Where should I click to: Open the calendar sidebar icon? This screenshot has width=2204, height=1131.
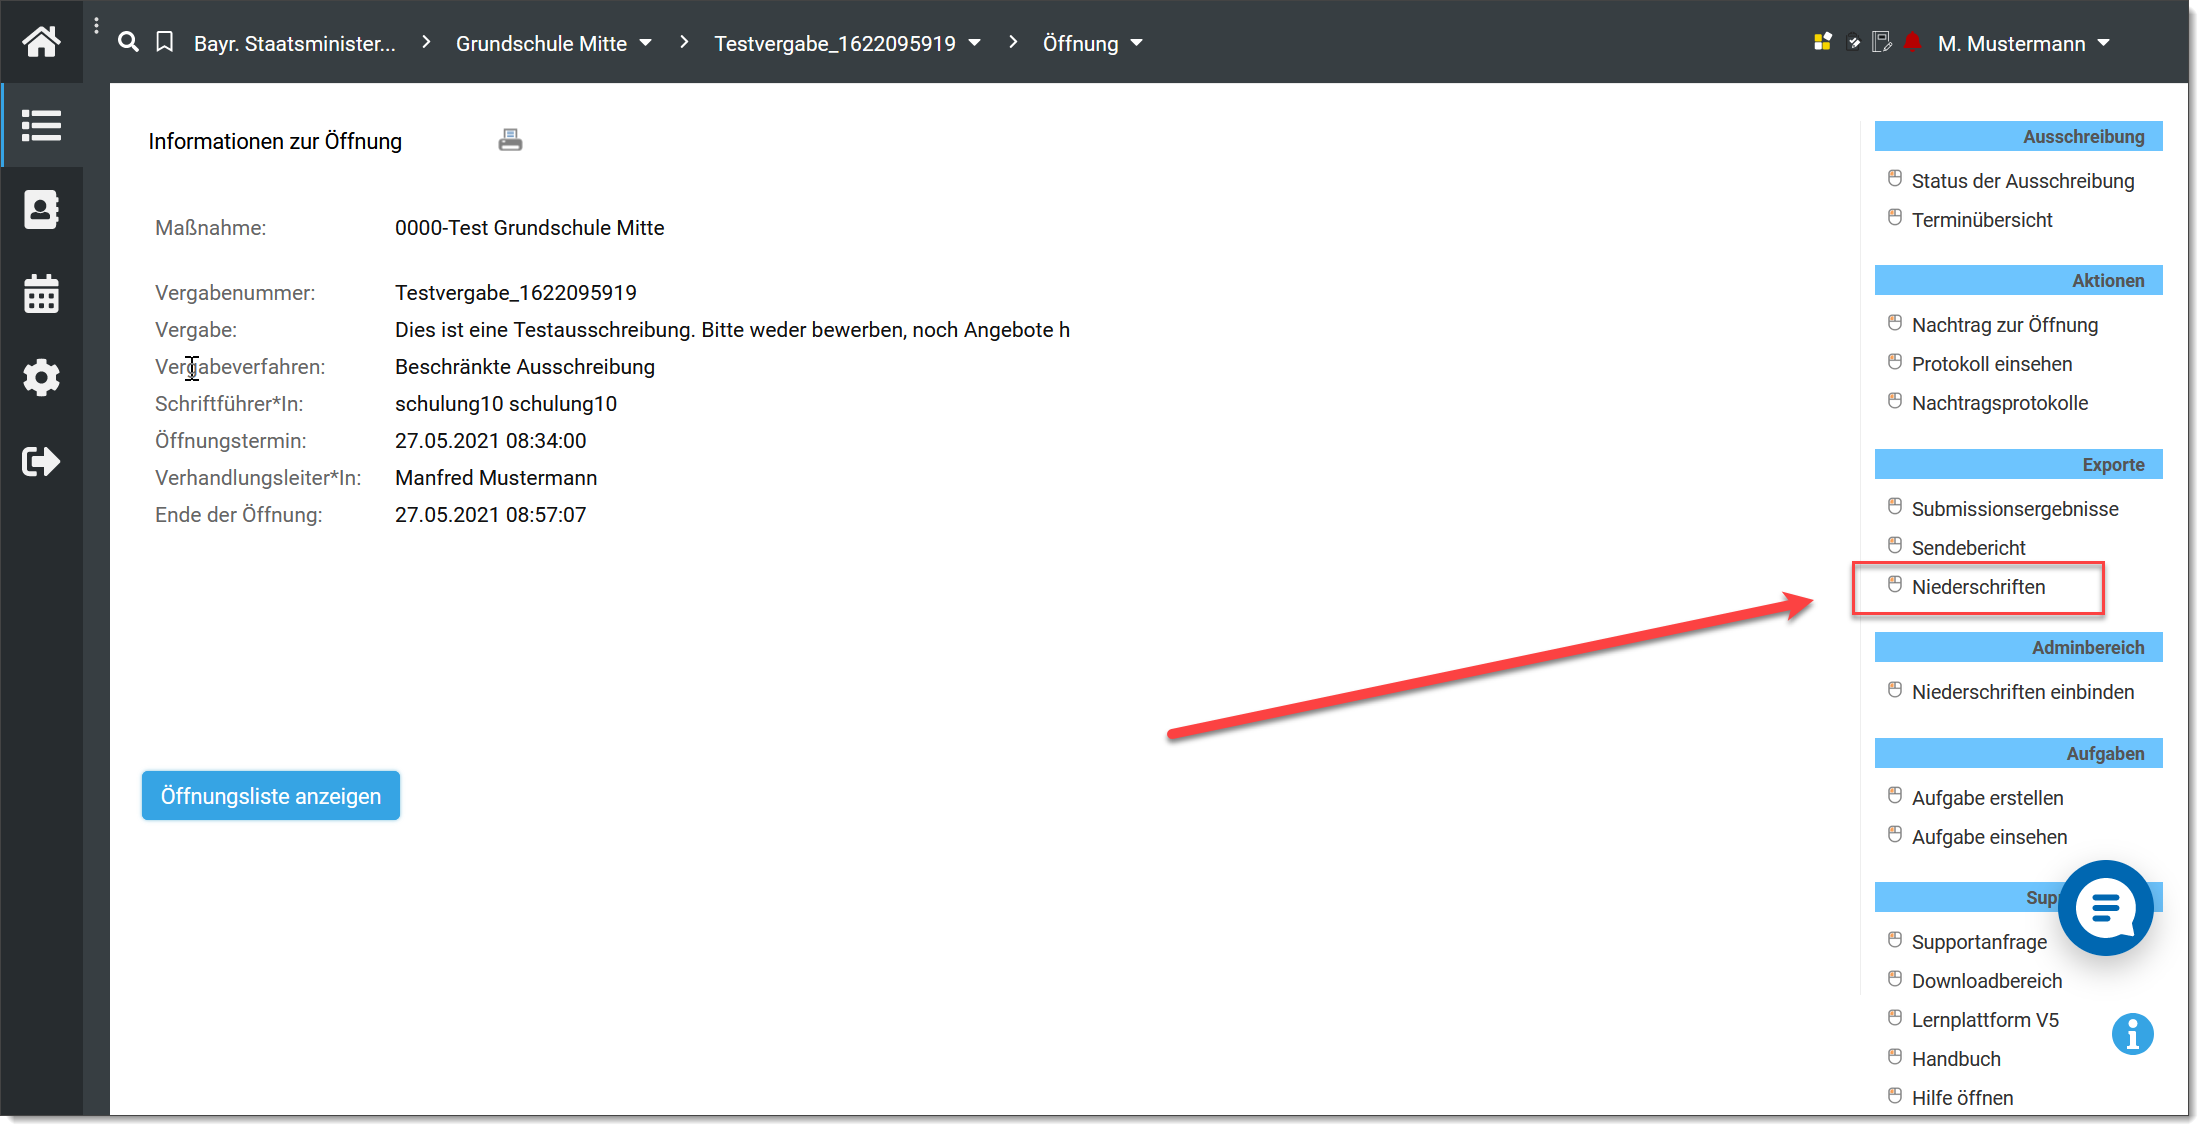(41, 294)
